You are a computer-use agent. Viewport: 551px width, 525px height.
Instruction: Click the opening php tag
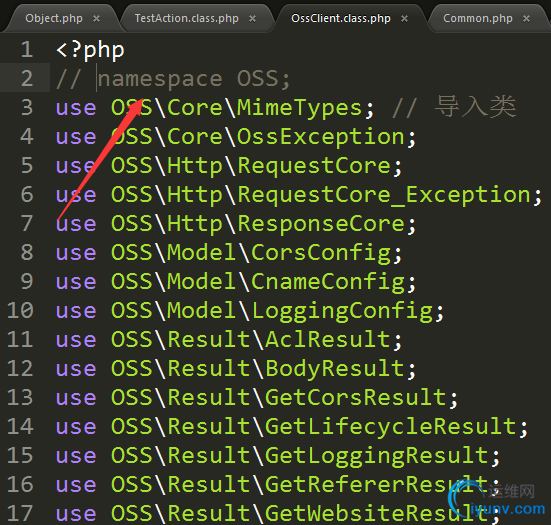[90, 50]
